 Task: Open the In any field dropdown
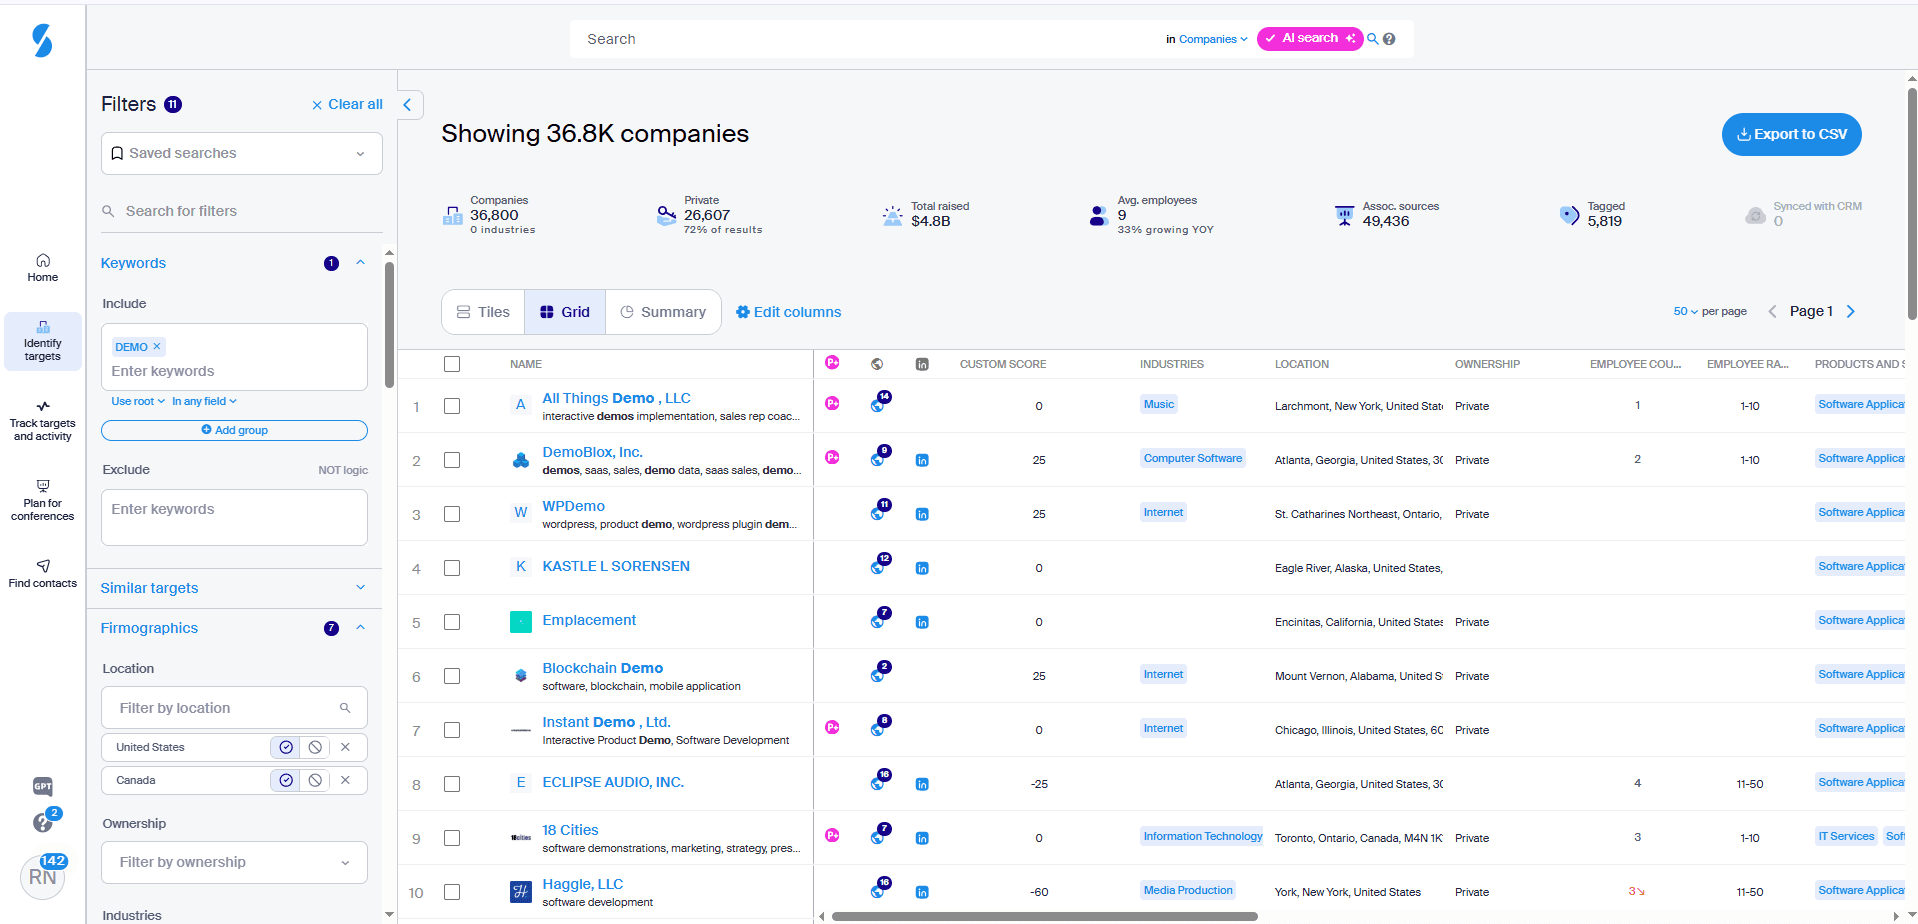[x=204, y=401]
